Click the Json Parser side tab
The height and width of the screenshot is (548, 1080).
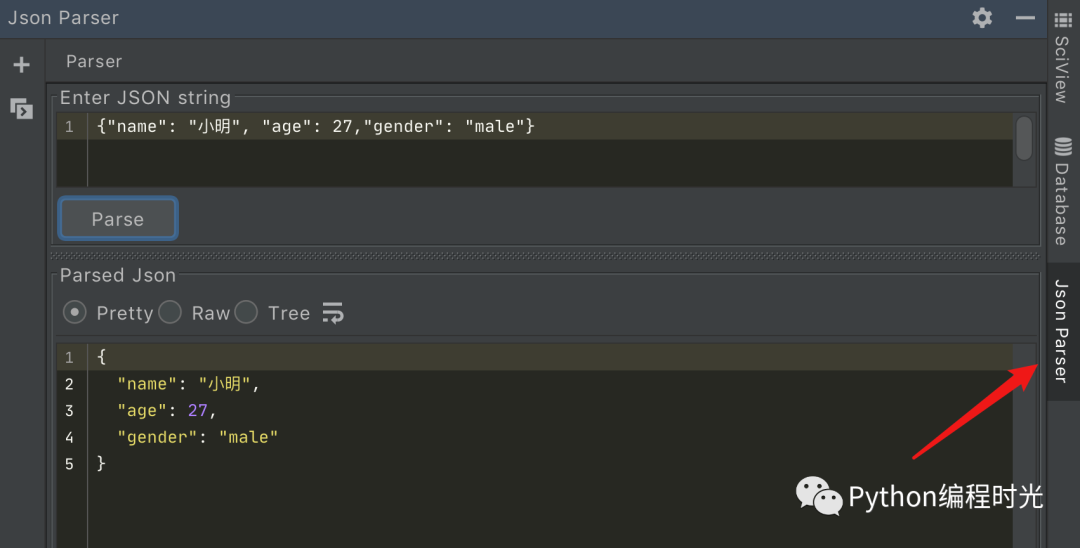1063,332
